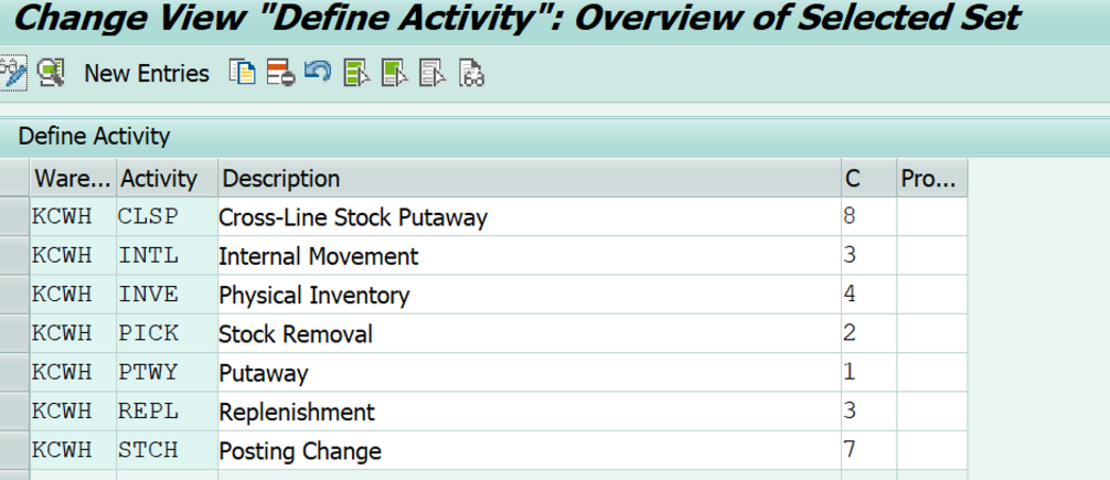
Task: Open Details via the magnifier icon
Action: tap(51, 72)
